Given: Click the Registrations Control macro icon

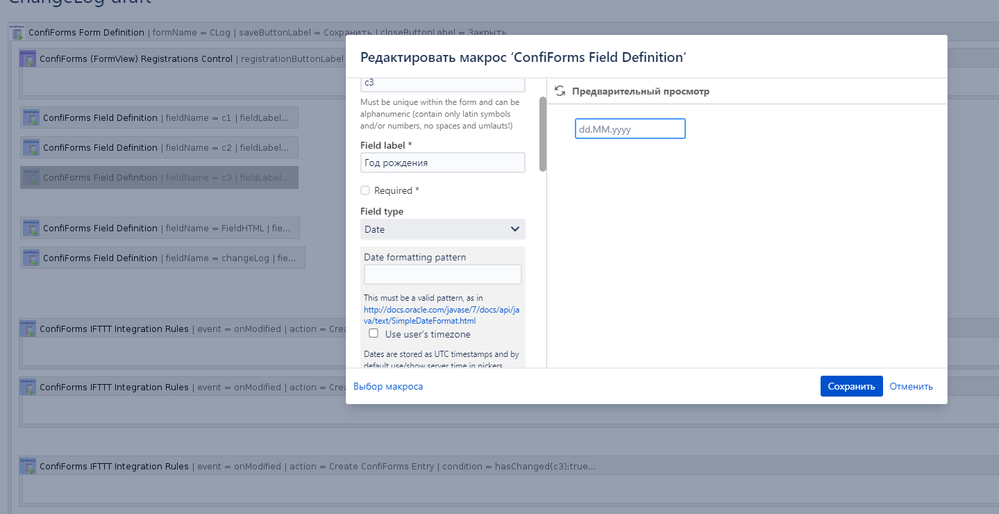Looking at the screenshot, I should pos(28,59).
